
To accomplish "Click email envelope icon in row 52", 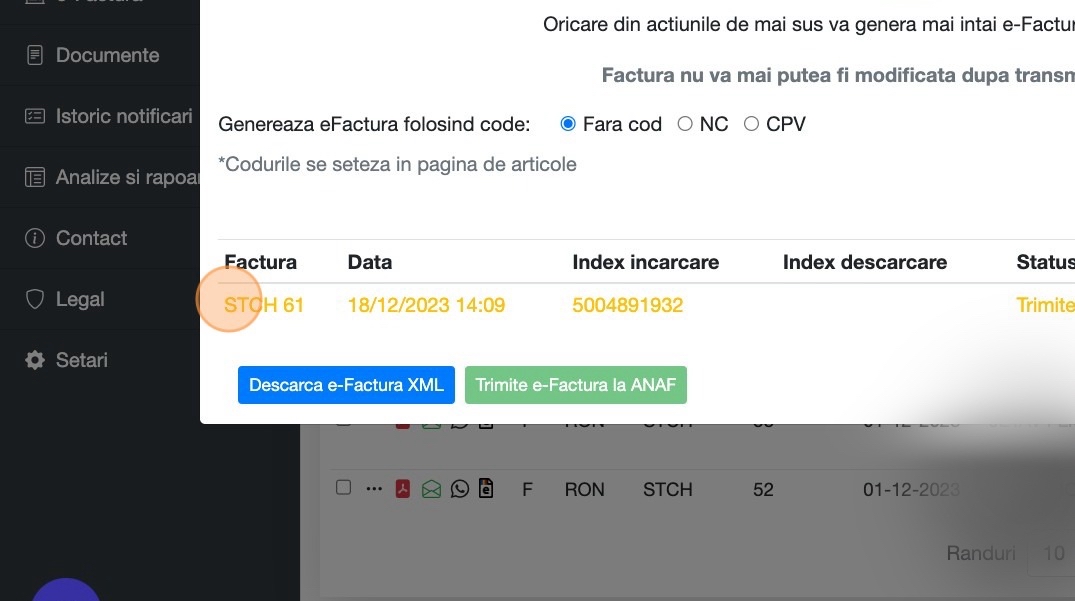I will click(431, 489).
